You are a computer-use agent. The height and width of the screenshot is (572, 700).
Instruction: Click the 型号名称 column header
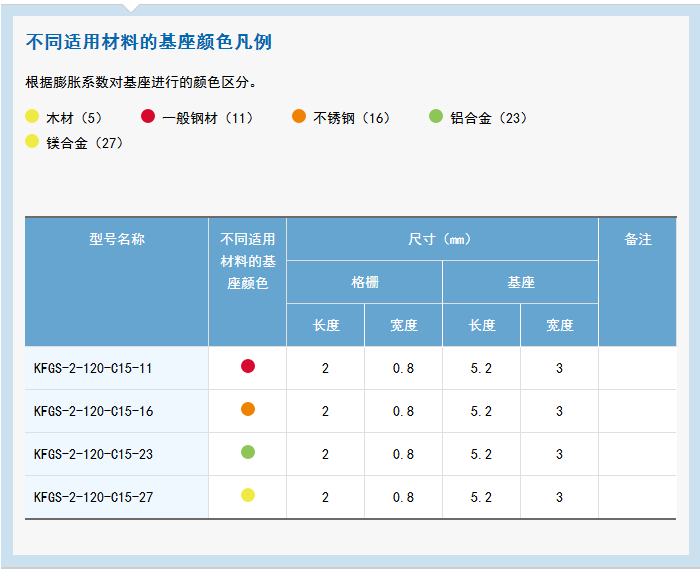point(117,282)
